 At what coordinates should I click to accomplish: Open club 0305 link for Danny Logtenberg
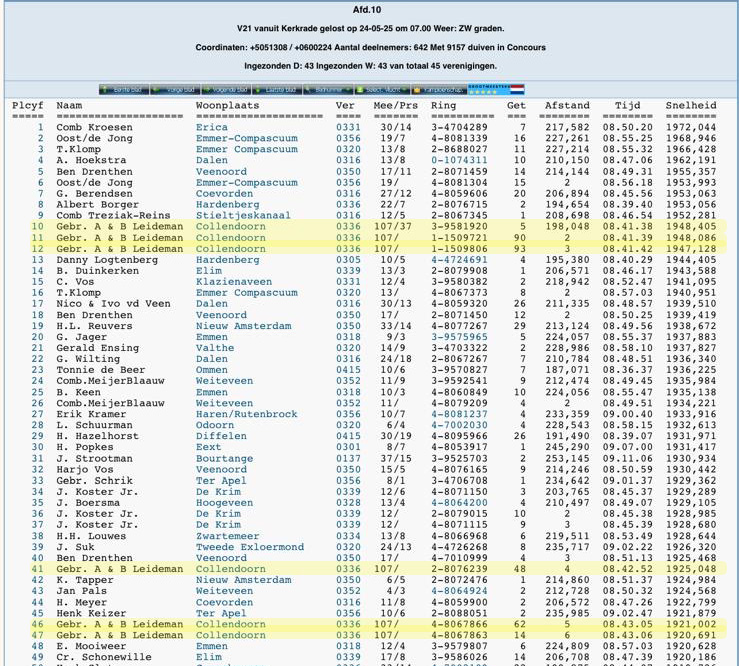(x=348, y=260)
